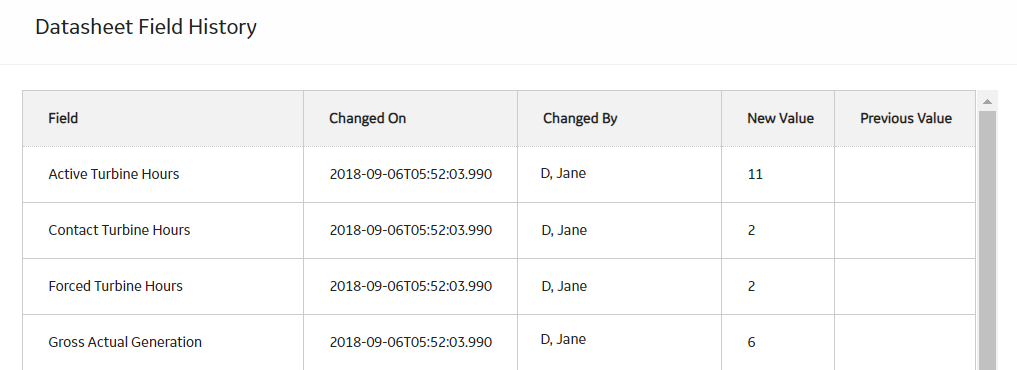Click the timestamp in Active Turbine Hours row
Screen dimensions: 1017x370
click(x=411, y=174)
